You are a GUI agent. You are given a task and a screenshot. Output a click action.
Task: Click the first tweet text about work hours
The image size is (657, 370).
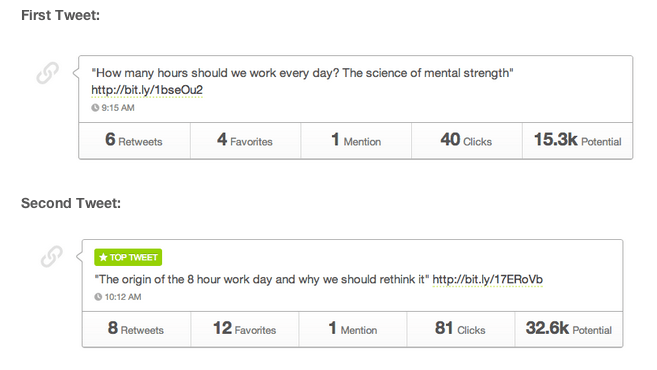(303, 73)
